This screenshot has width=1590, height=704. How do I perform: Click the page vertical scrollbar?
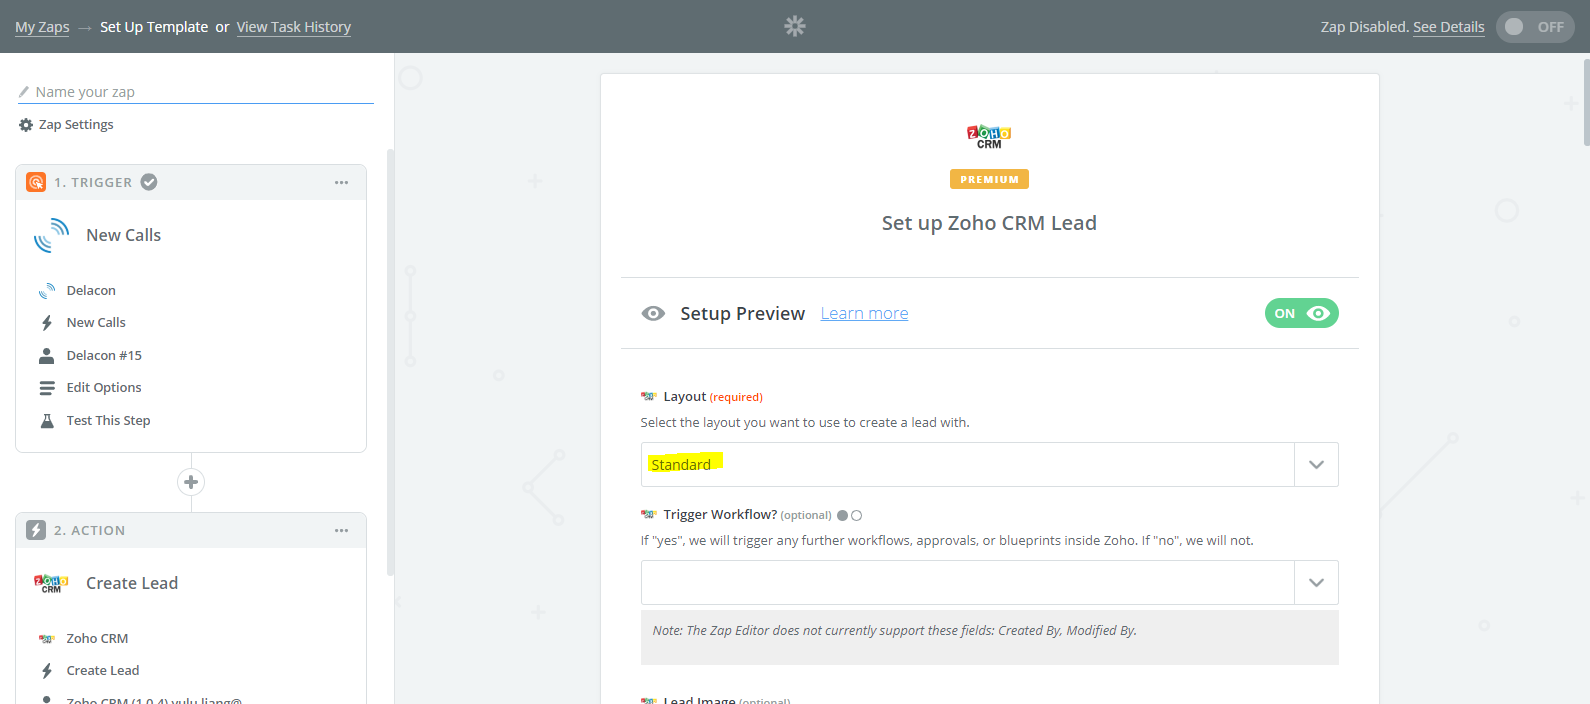(x=1586, y=102)
